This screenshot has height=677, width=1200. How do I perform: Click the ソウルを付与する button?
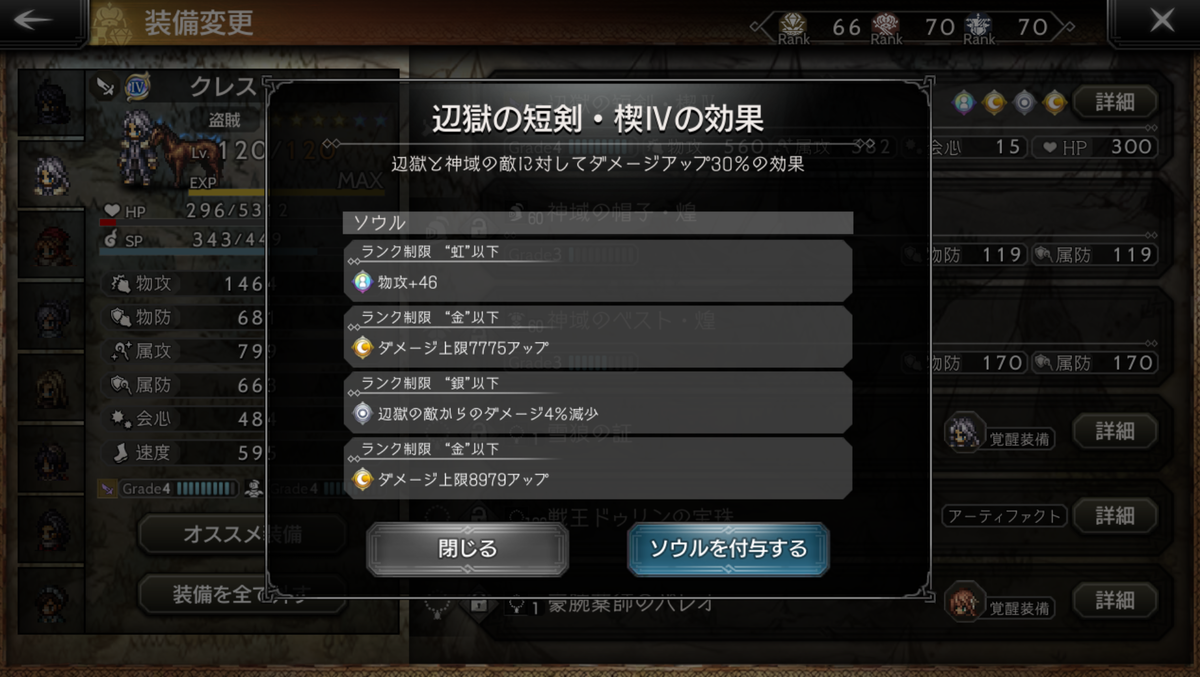(728, 549)
